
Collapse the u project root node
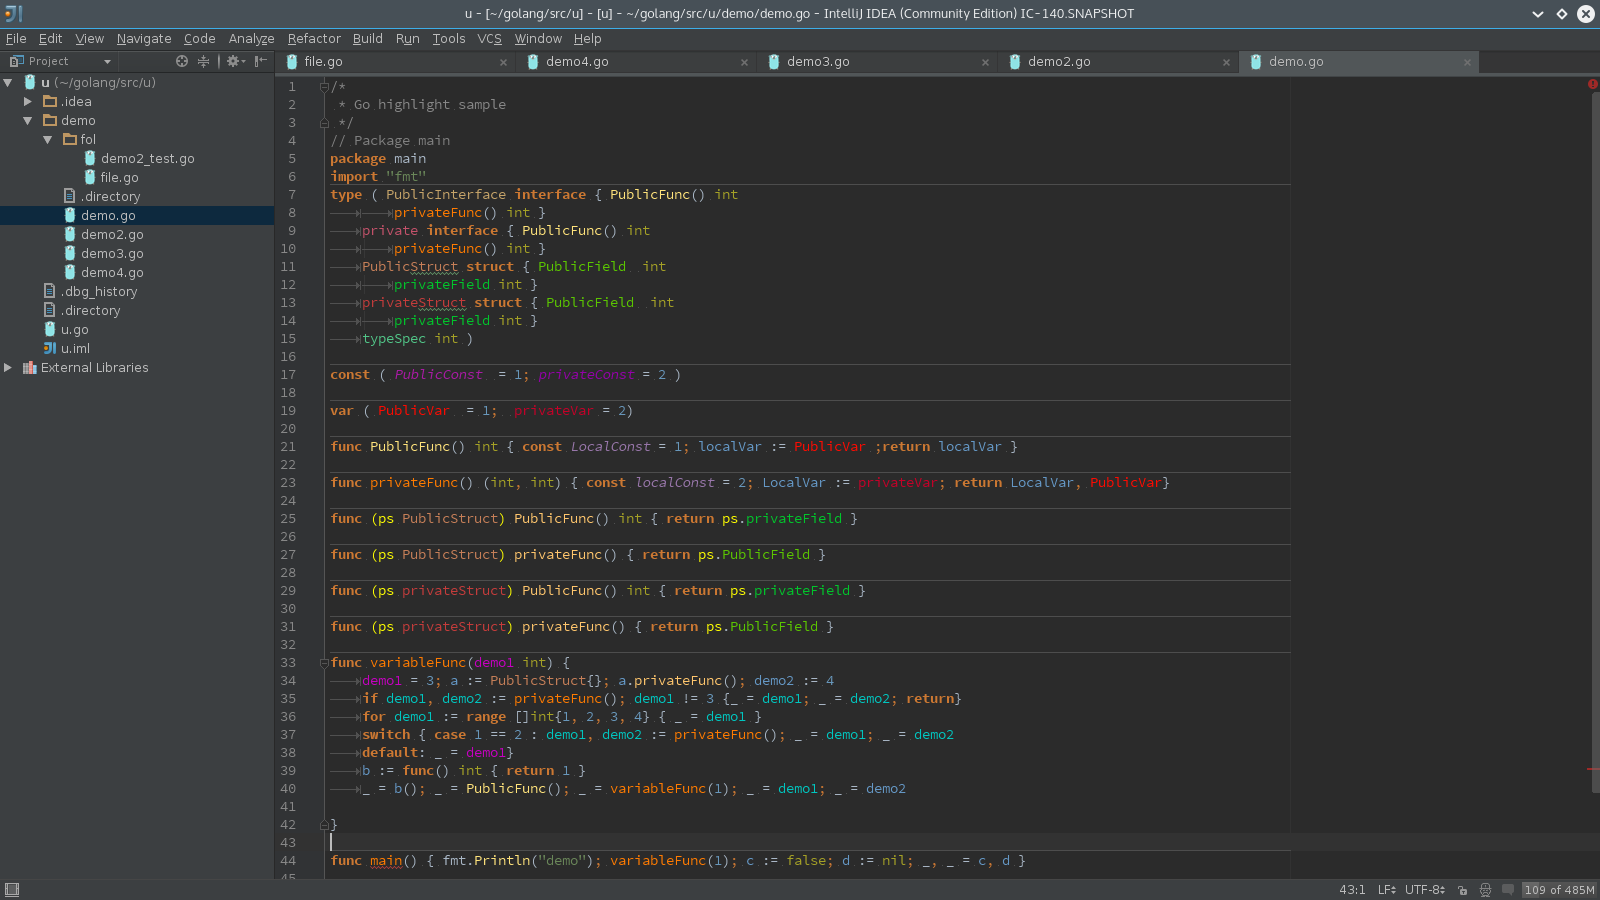[x=8, y=82]
